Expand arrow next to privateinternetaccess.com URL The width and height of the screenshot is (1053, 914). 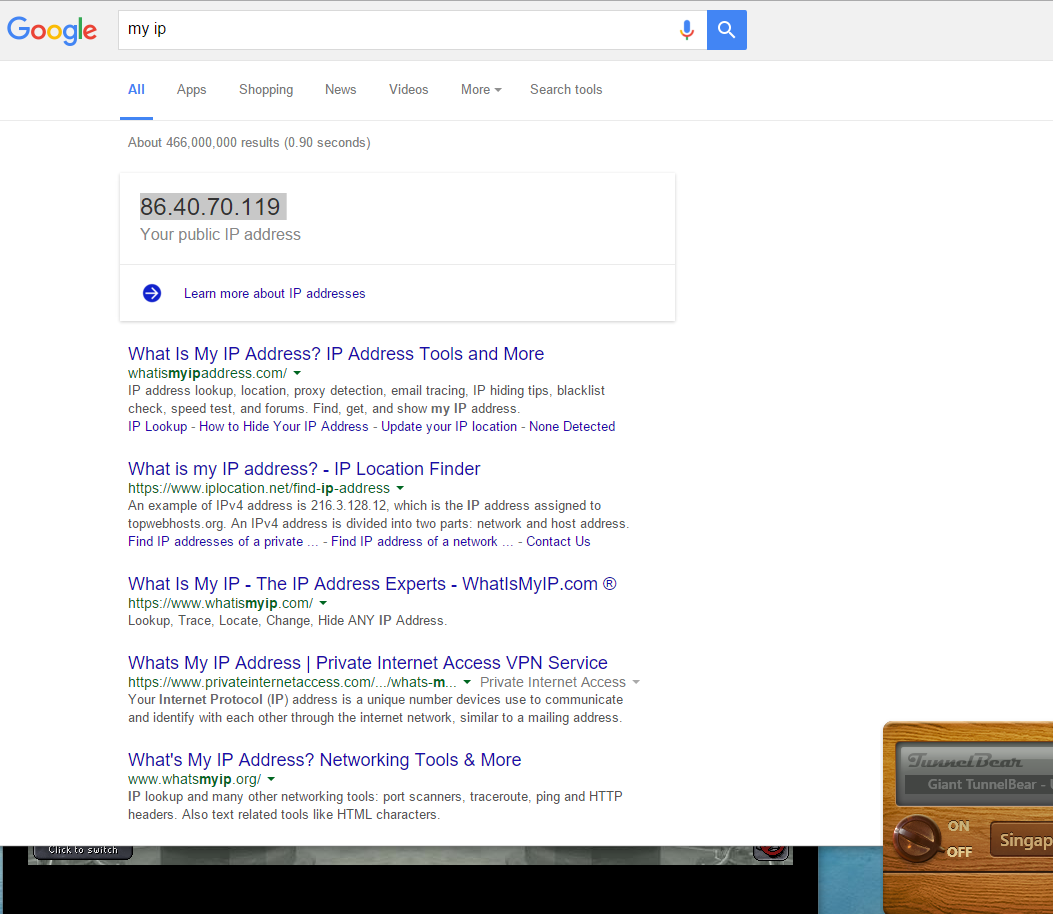click(467, 682)
